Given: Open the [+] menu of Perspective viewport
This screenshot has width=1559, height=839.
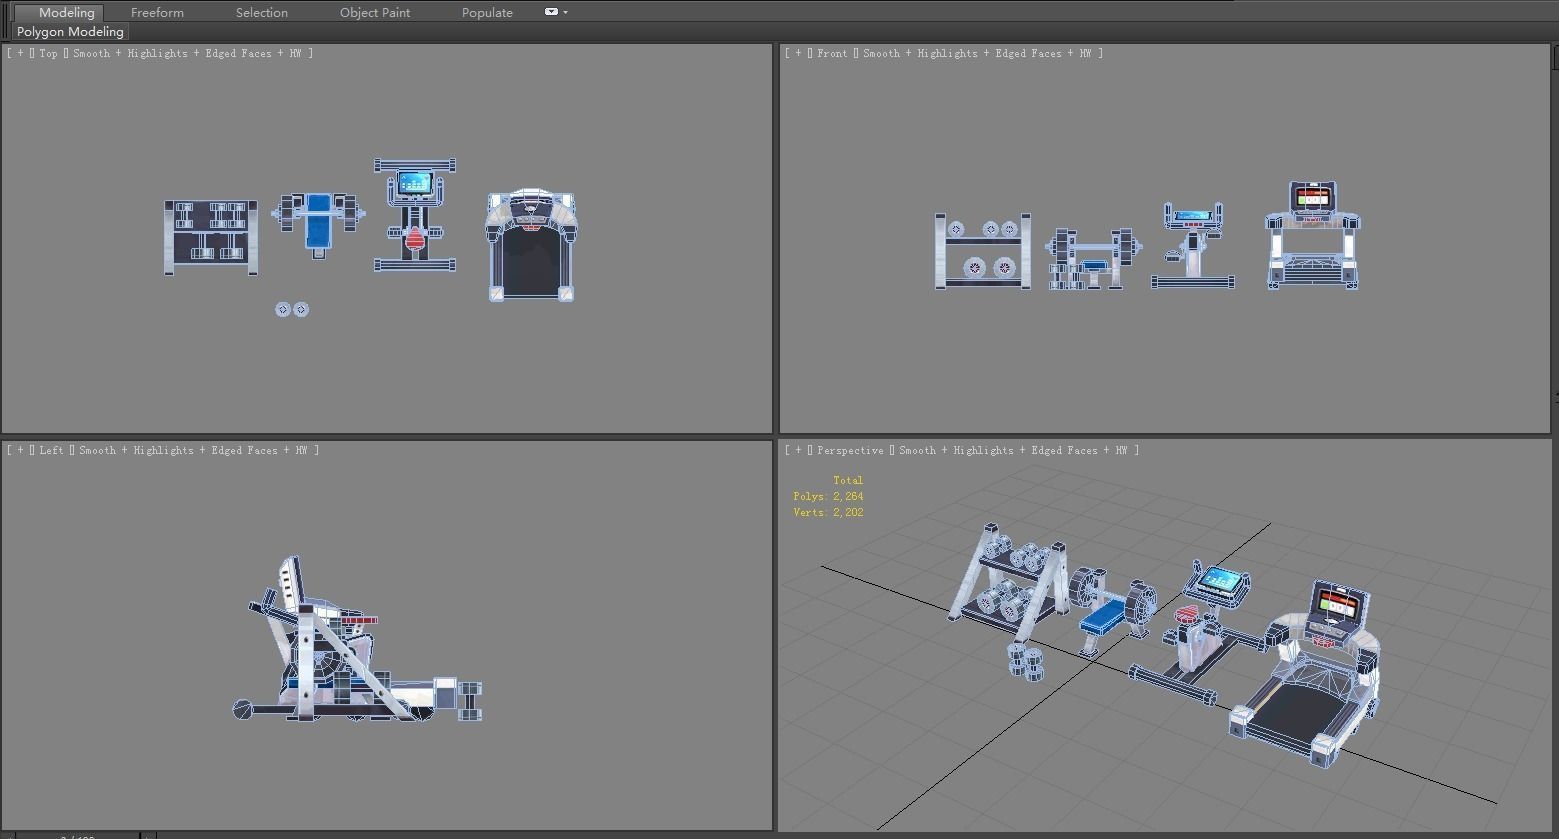Looking at the screenshot, I should pyautogui.click(x=798, y=450).
